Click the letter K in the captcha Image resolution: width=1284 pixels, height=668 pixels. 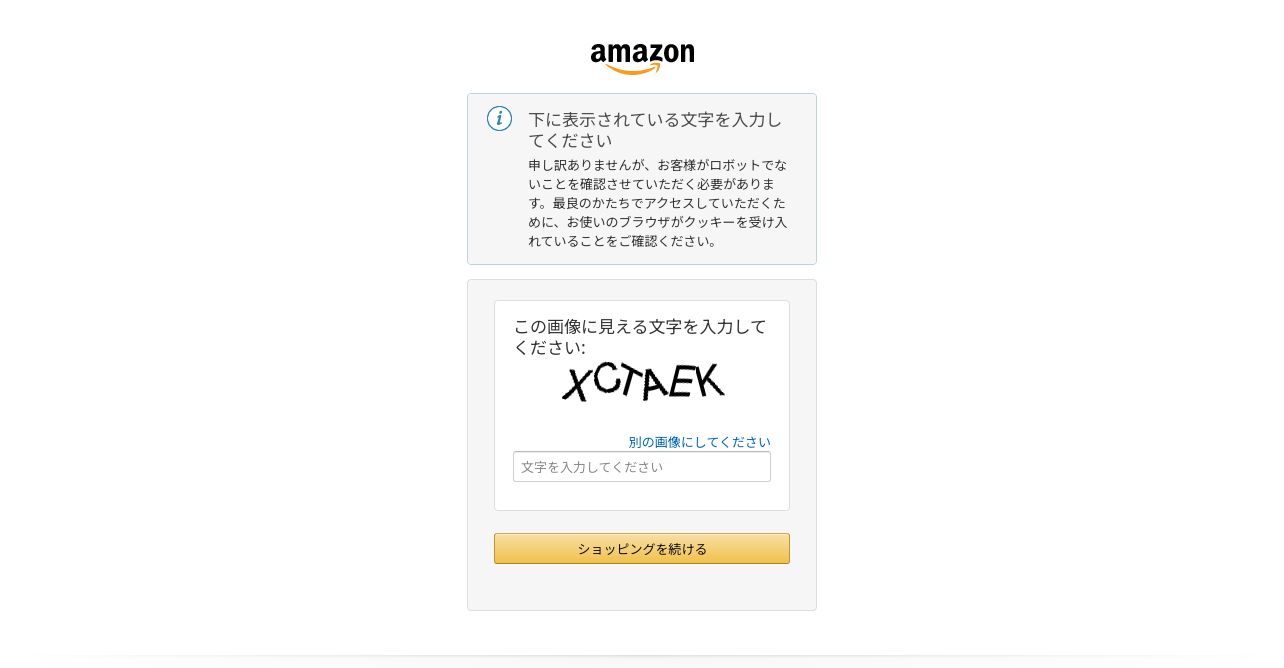tap(709, 380)
